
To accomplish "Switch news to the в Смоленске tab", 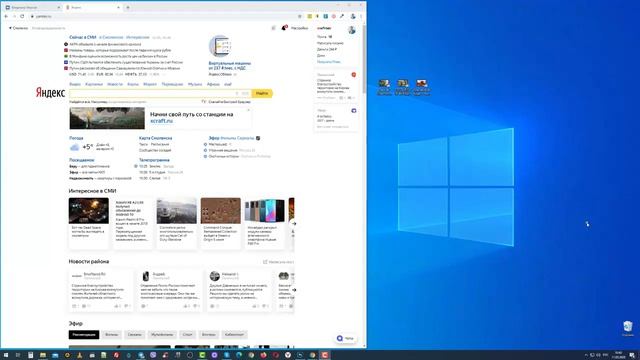I will [111, 37].
